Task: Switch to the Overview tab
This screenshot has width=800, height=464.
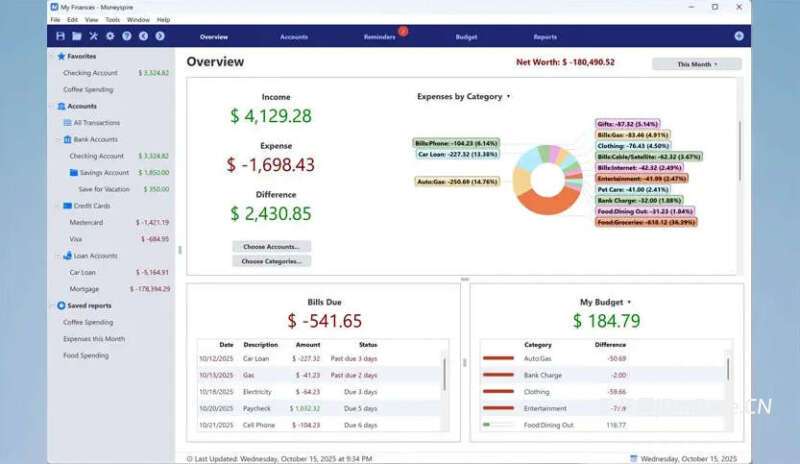Action: (214, 37)
